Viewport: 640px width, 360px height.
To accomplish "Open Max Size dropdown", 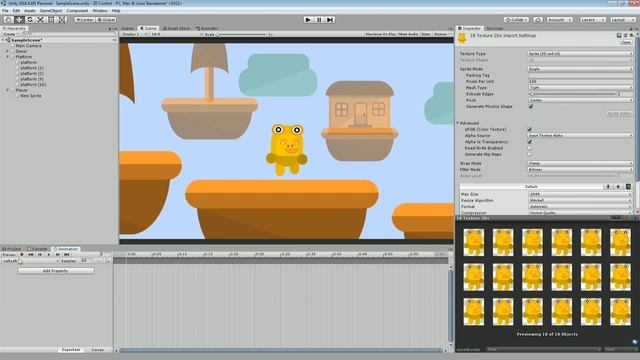I will pos(580,194).
